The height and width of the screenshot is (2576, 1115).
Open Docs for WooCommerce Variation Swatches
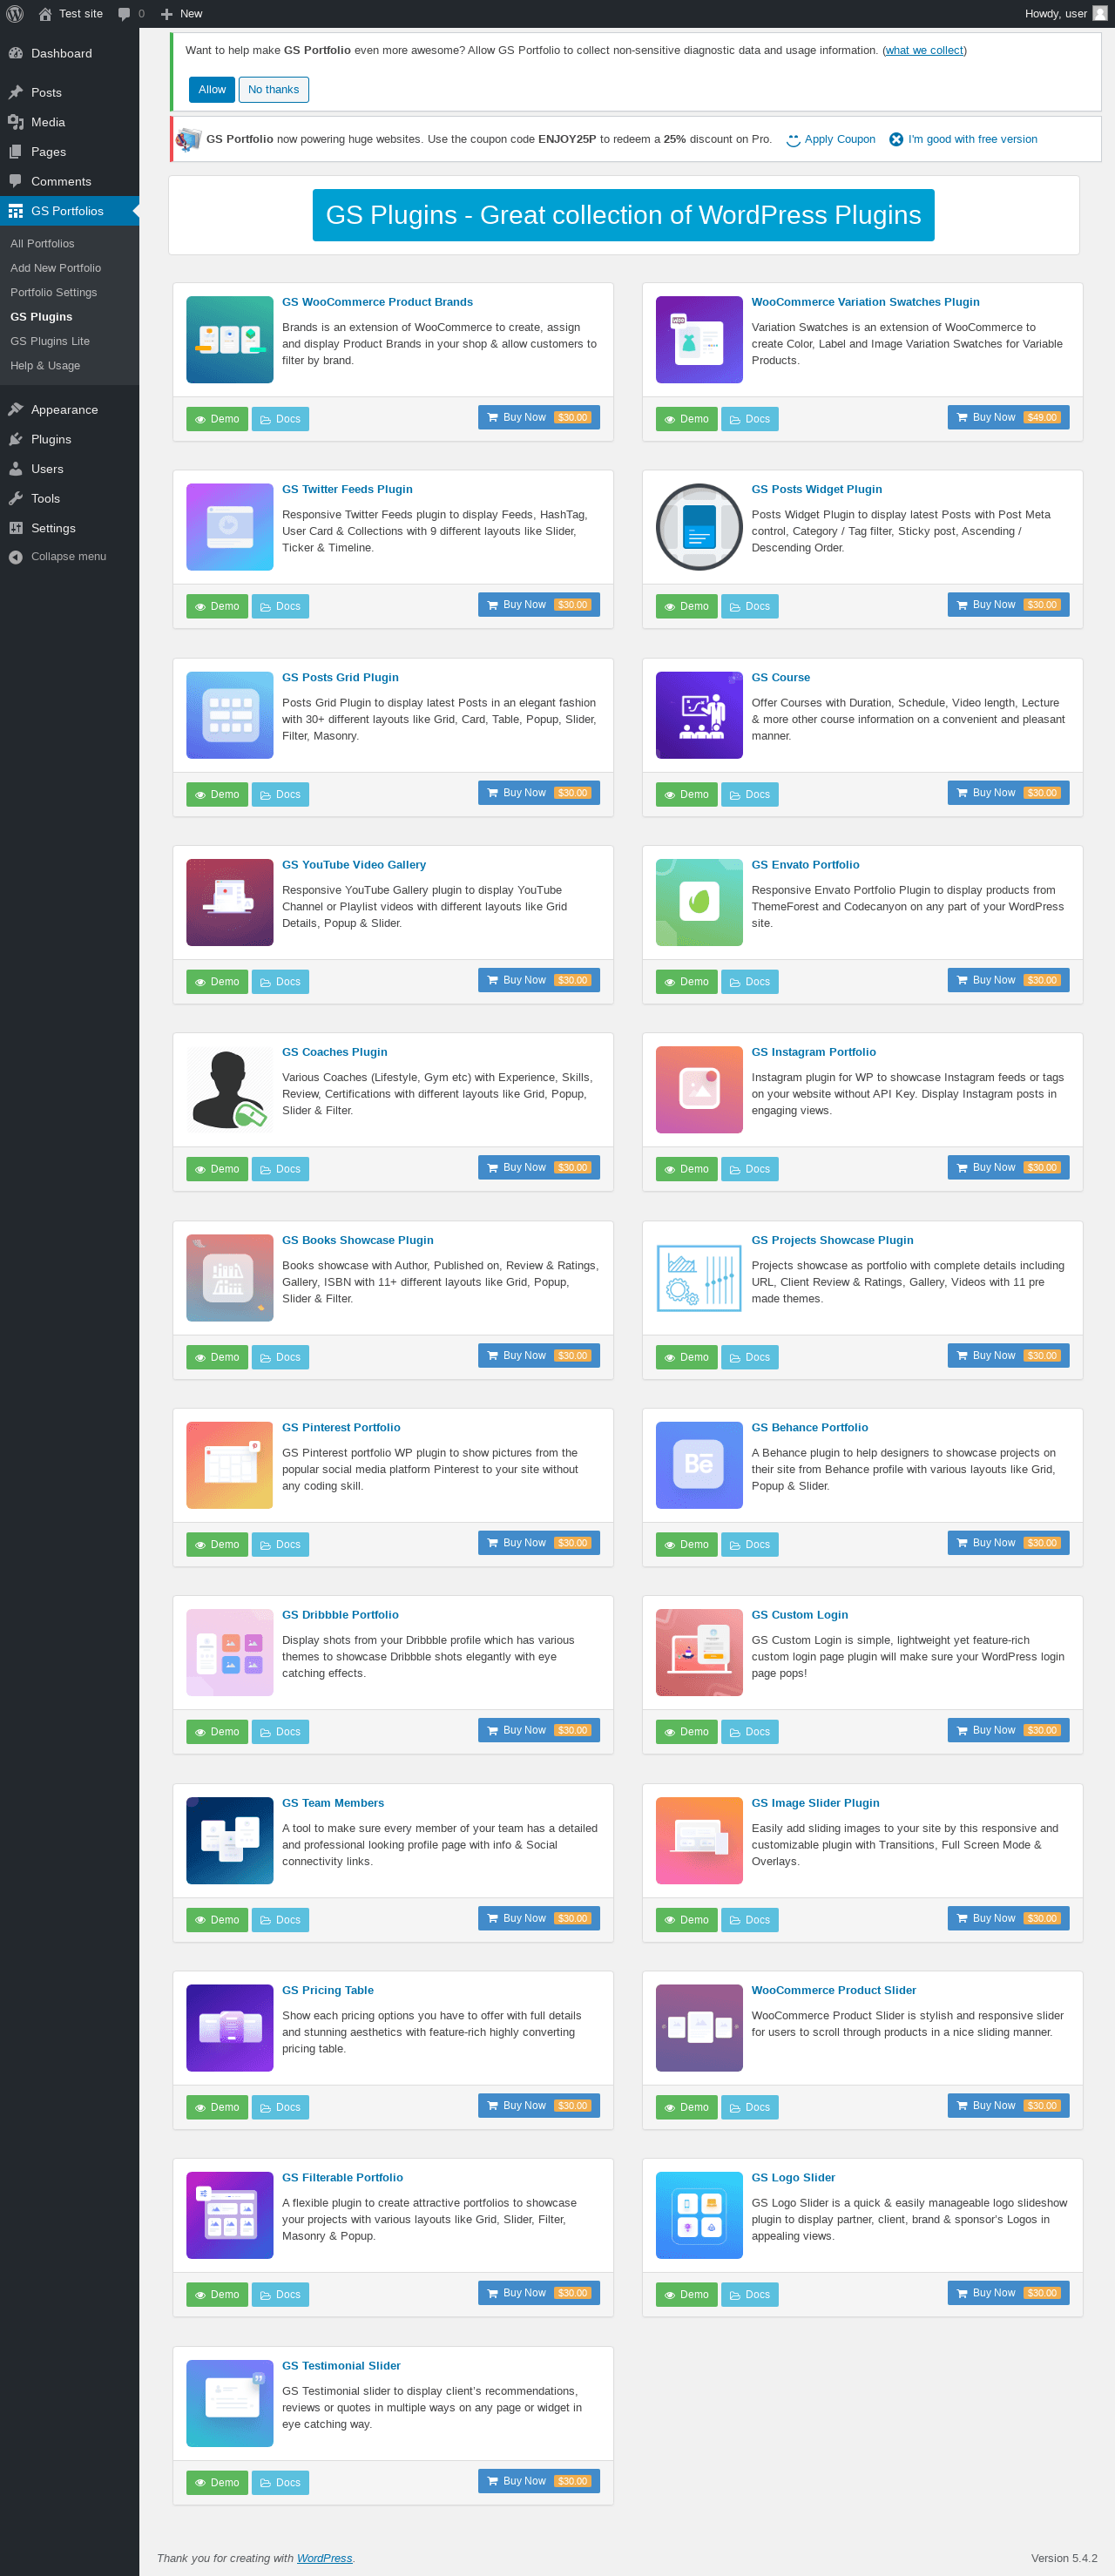pos(750,419)
